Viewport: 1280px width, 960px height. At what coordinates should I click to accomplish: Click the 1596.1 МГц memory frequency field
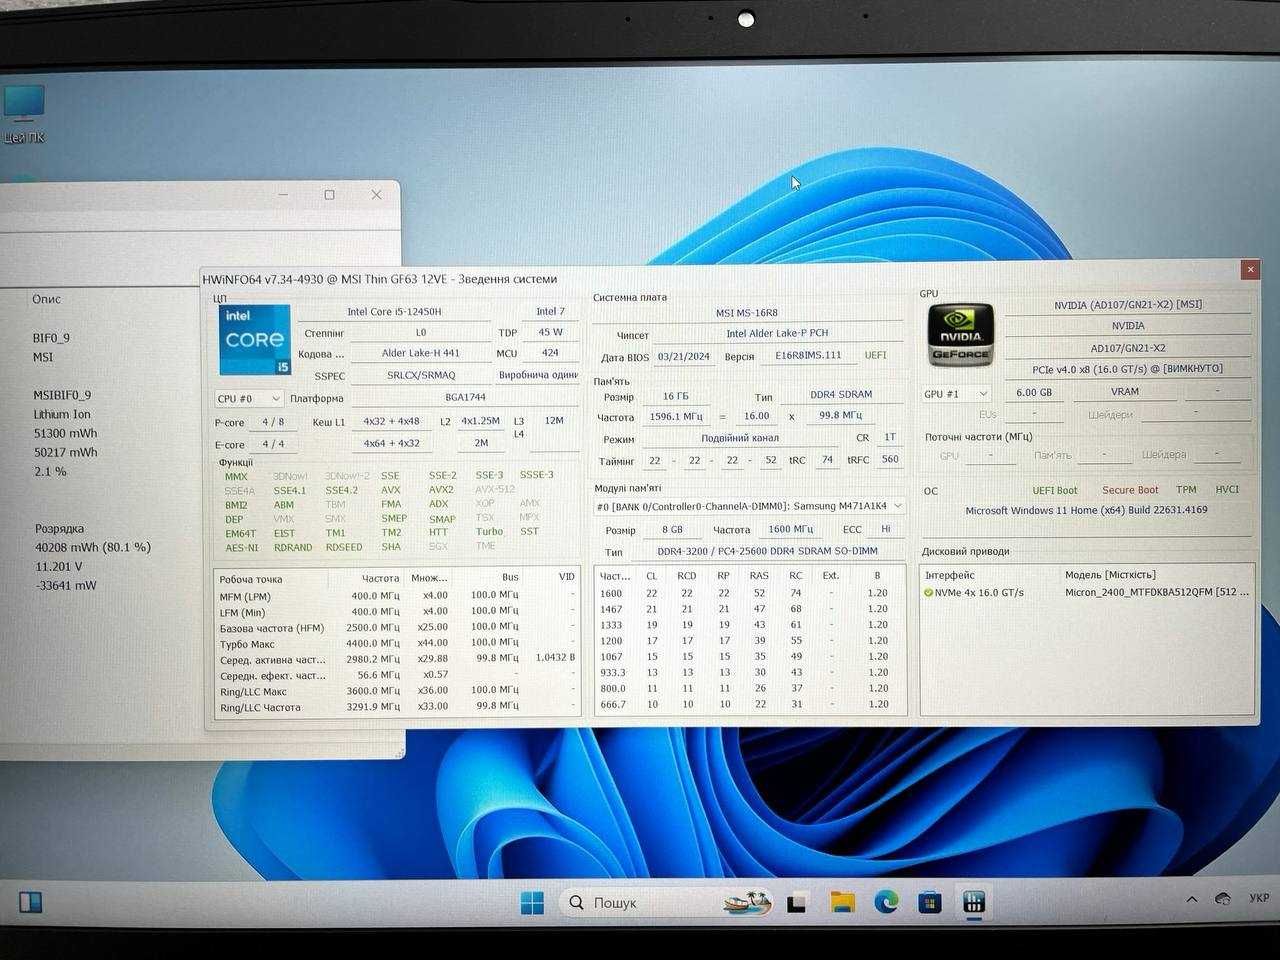point(677,416)
